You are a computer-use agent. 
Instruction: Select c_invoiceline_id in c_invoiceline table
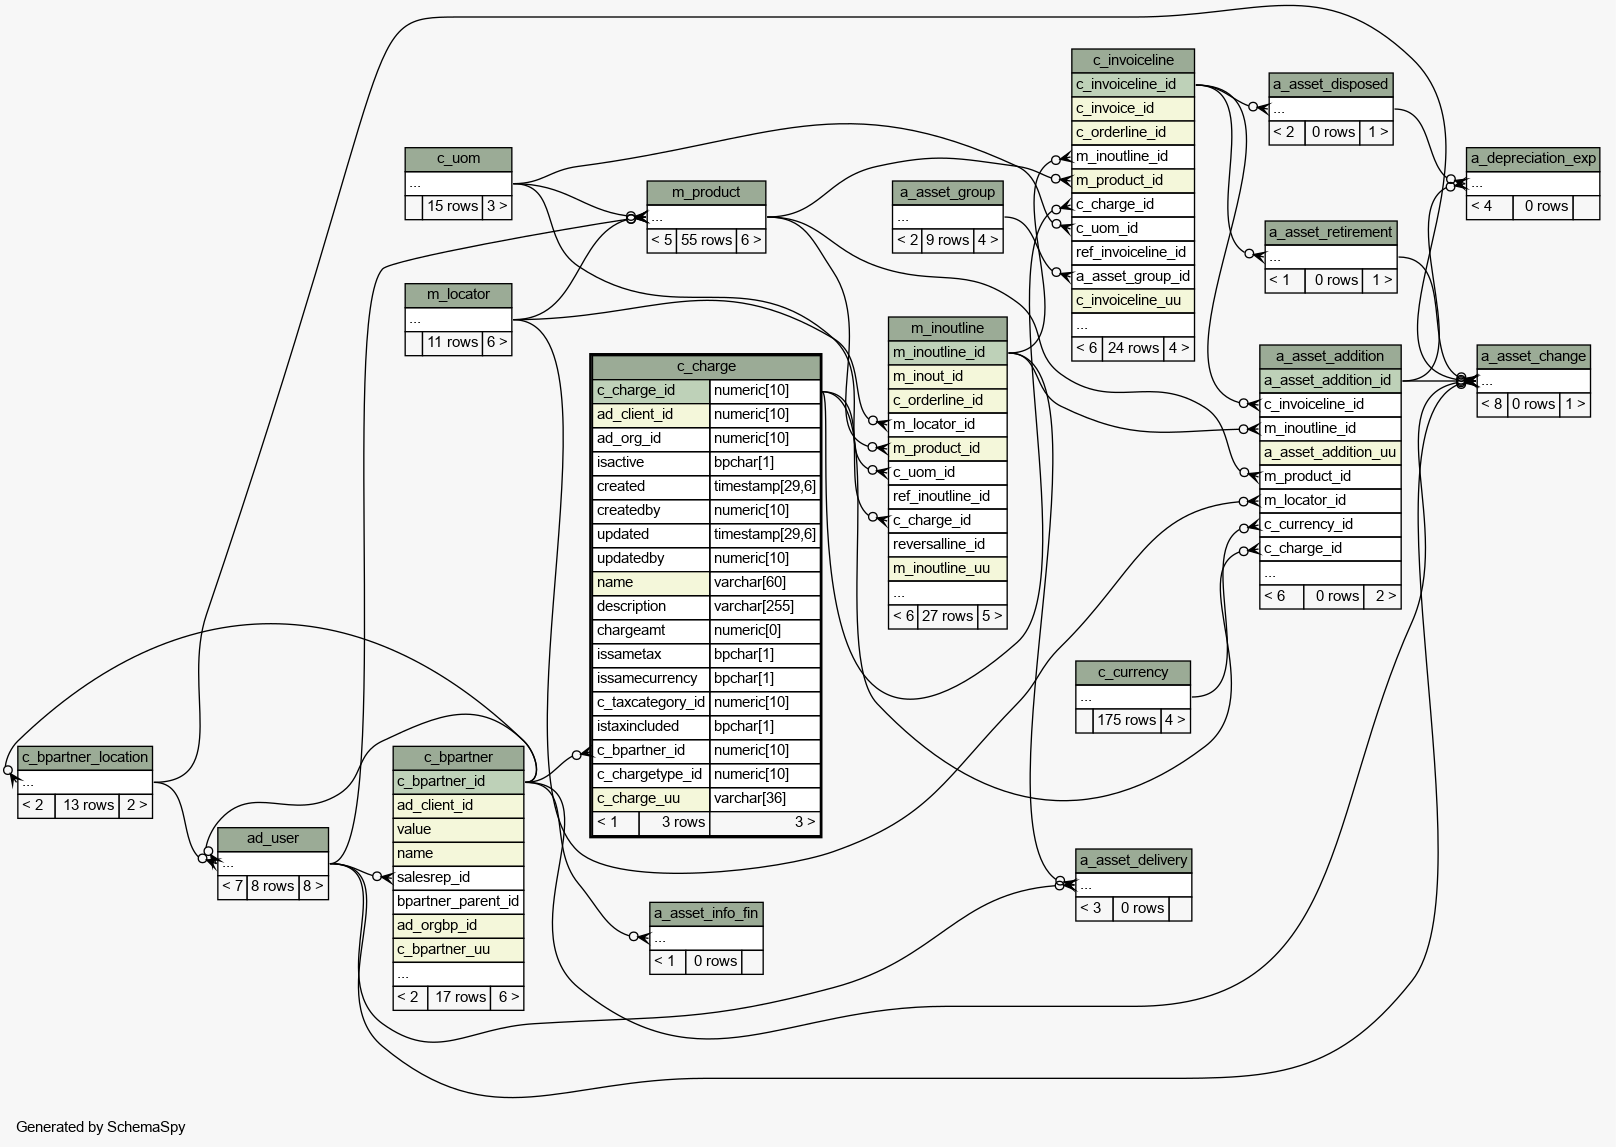click(x=1133, y=84)
